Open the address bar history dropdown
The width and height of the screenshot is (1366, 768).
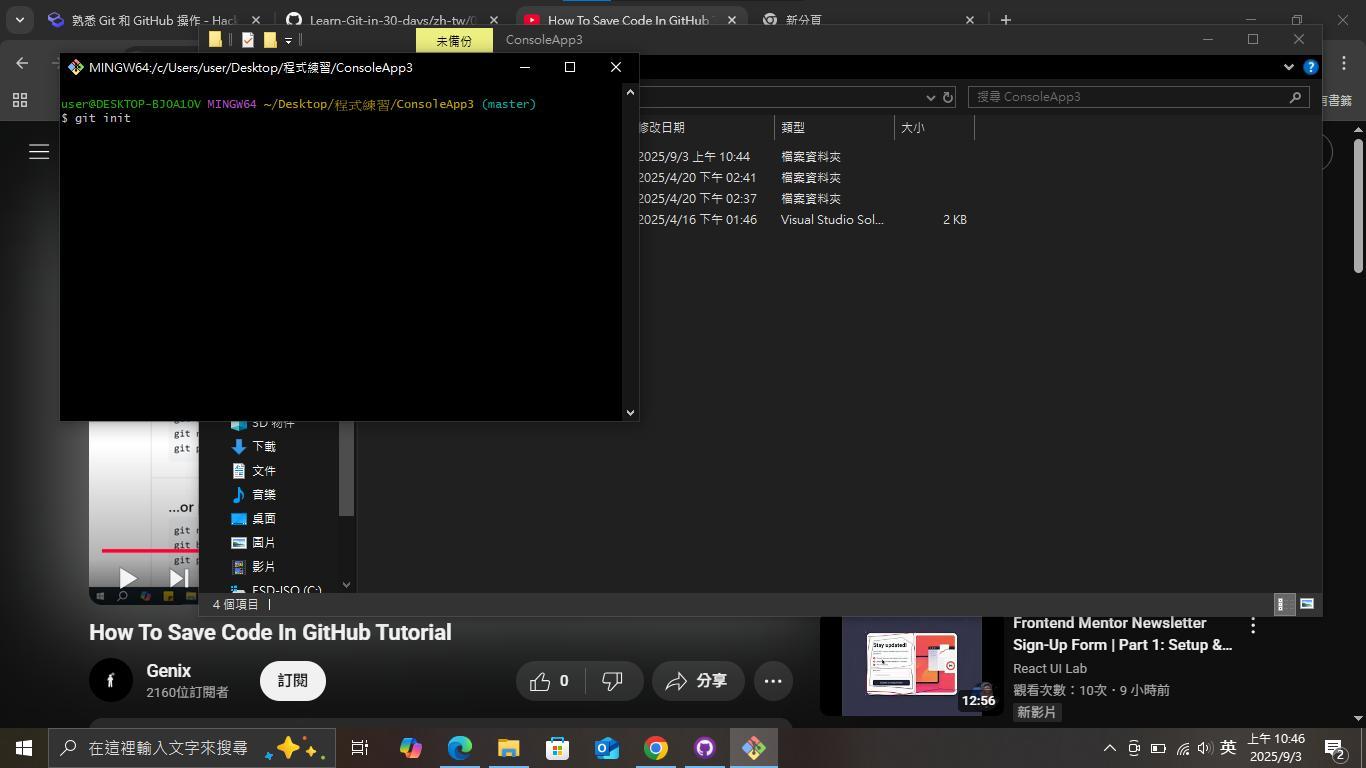(x=931, y=97)
